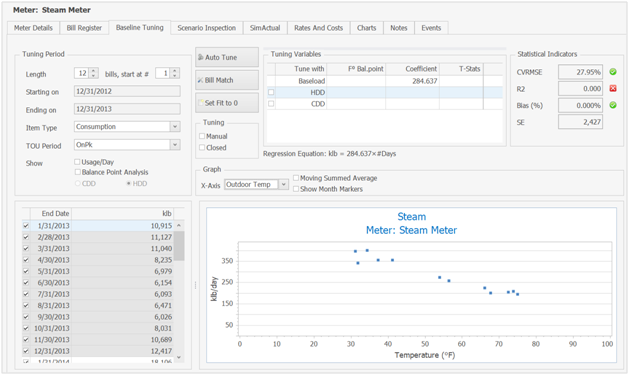This screenshot has height=375, width=630.
Task: Select the 5/31/2013 bill row
Action: pyautogui.click(x=98, y=271)
